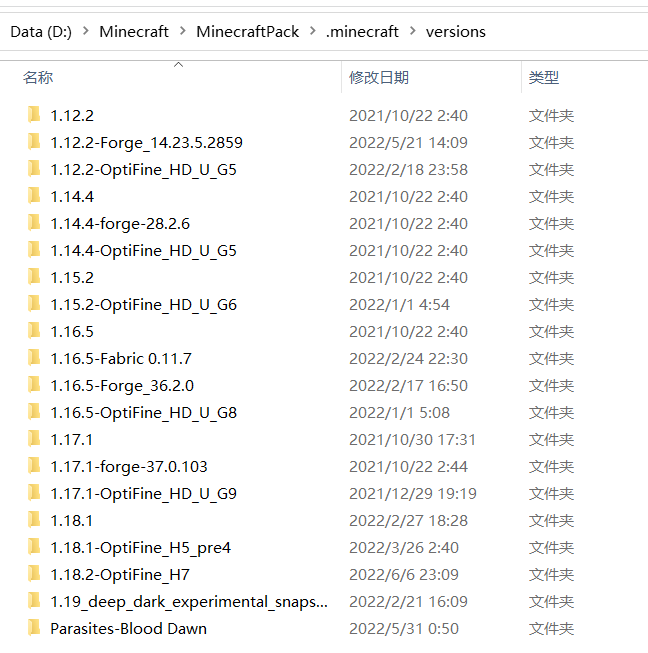The width and height of the screenshot is (648, 653).
Task: Select 1.16.5-Forge_36.2.0 folder name
Action: click(x=122, y=386)
